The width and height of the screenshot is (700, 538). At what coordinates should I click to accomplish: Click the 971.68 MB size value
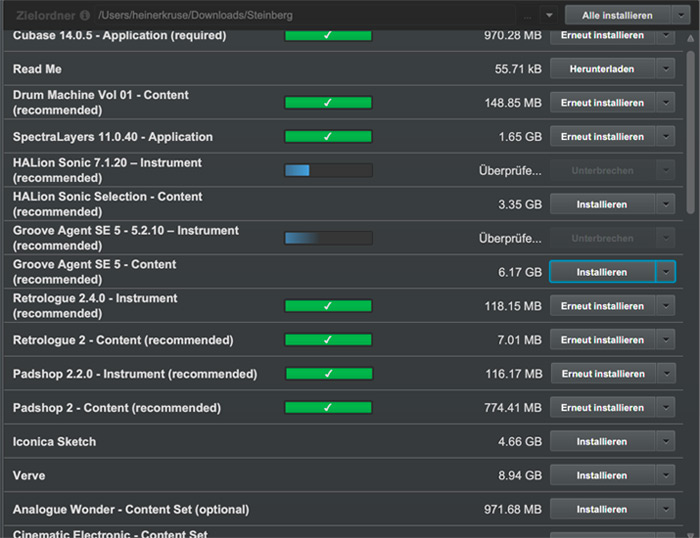point(512,509)
